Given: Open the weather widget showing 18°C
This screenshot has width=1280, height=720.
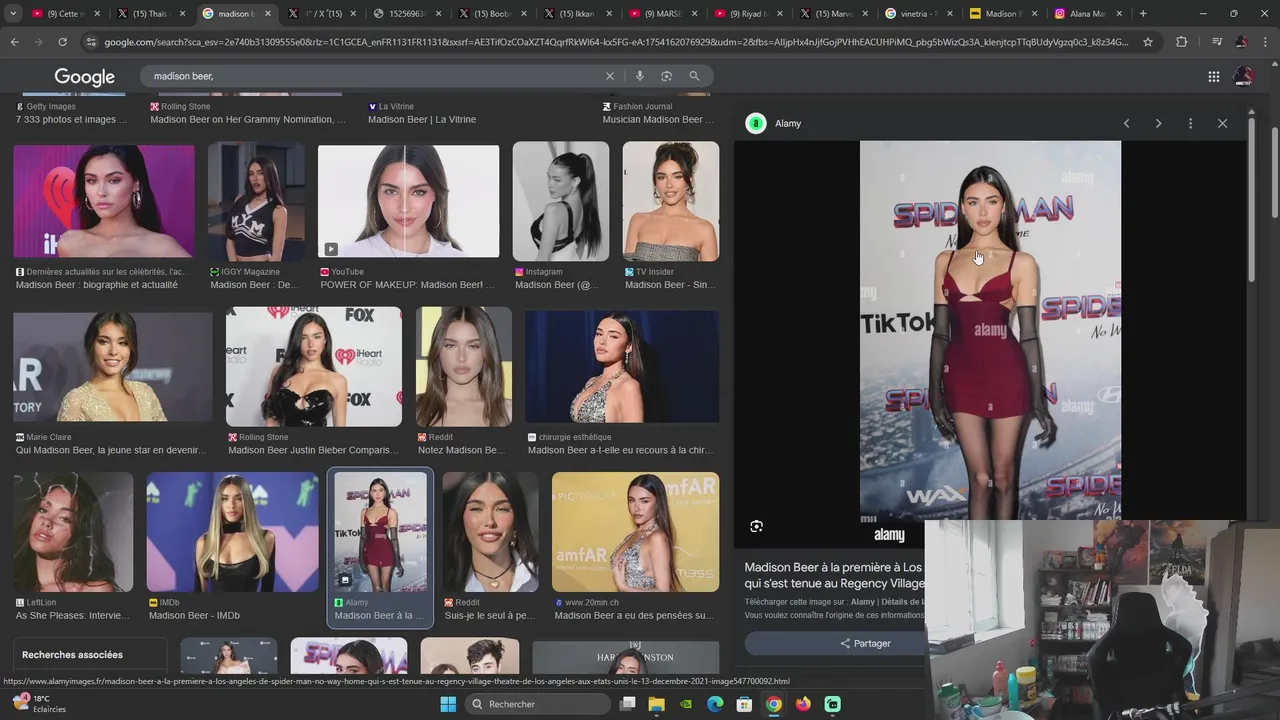Looking at the screenshot, I should pyautogui.click(x=39, y=704).
